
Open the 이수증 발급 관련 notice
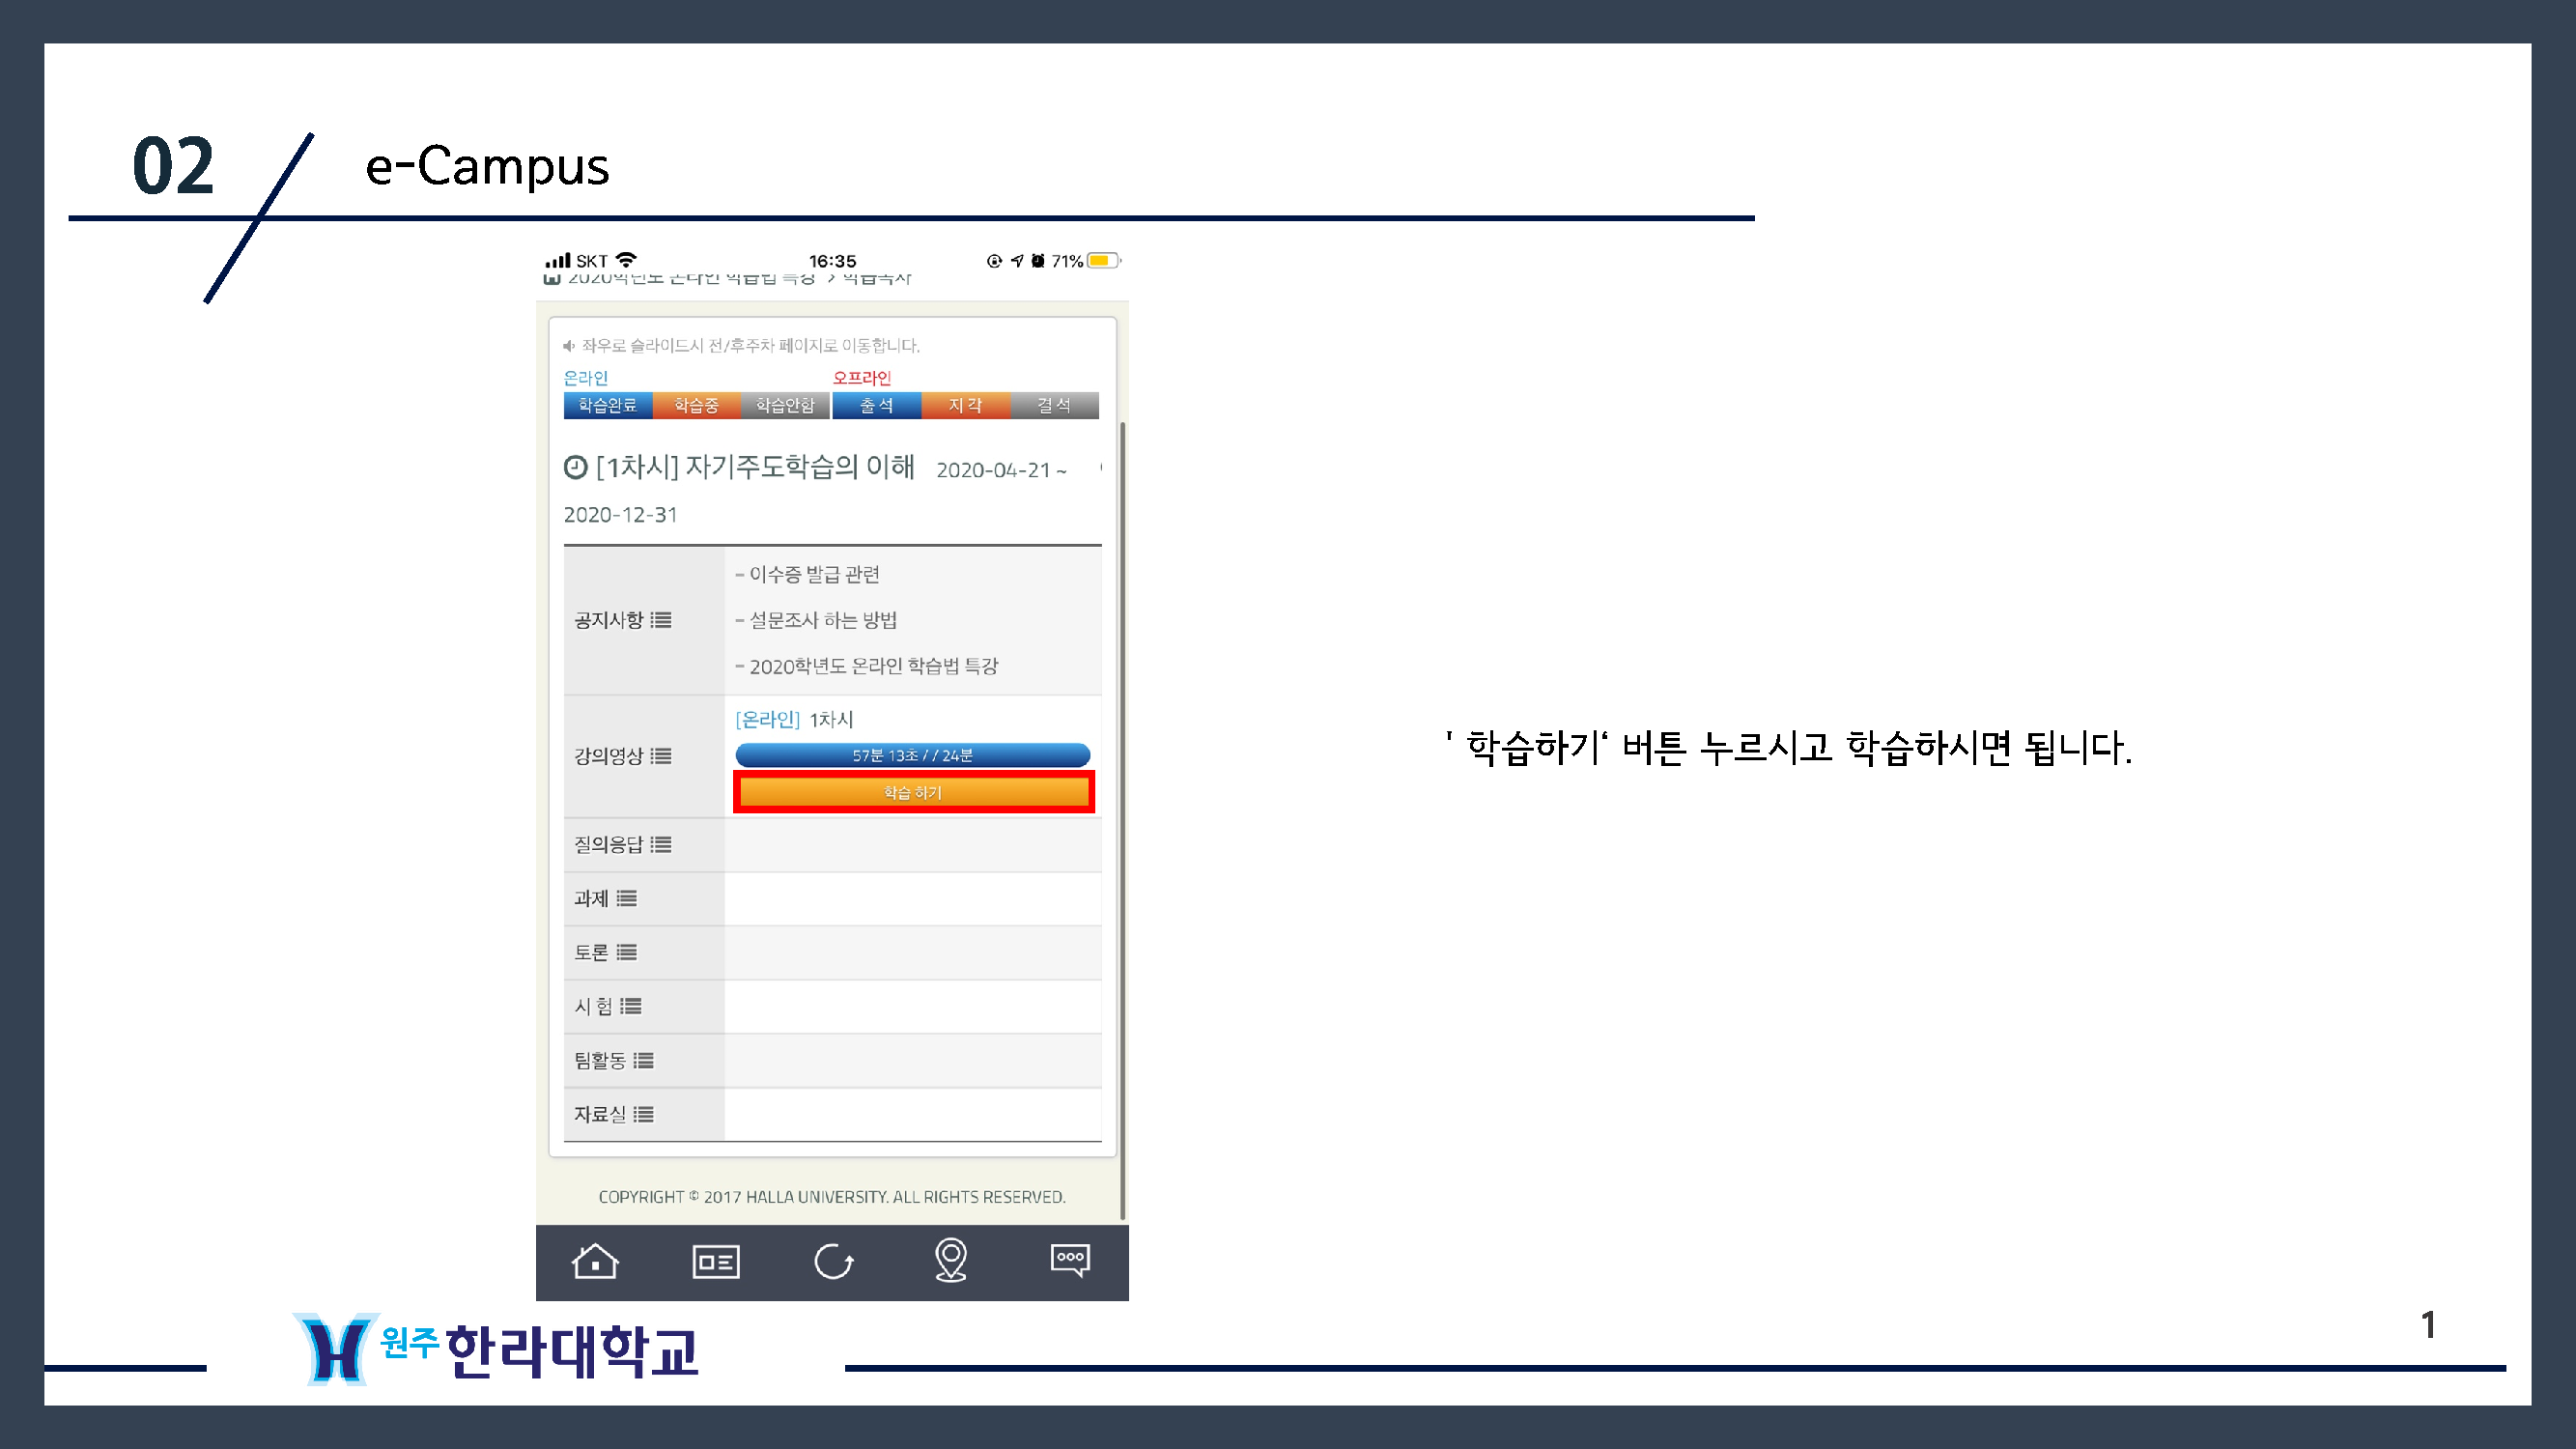click(814, 574)
